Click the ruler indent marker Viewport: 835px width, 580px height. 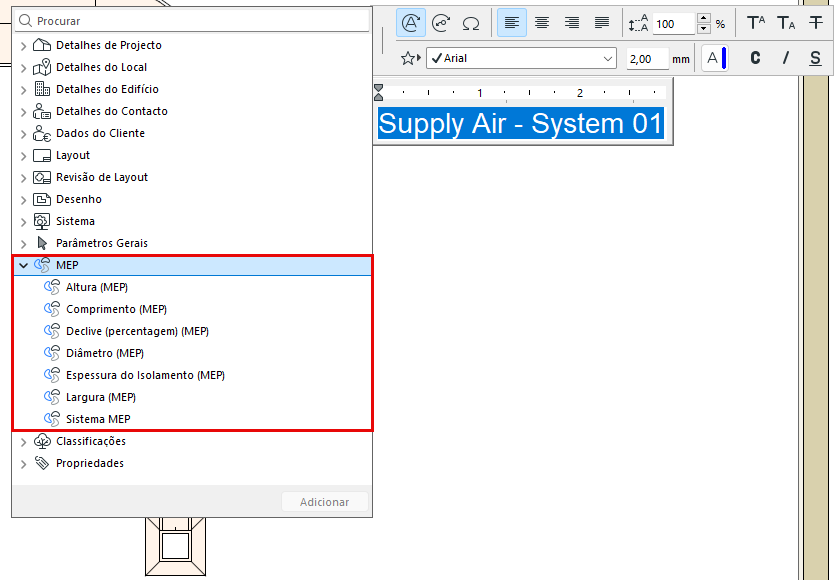[x=379, y=92]
